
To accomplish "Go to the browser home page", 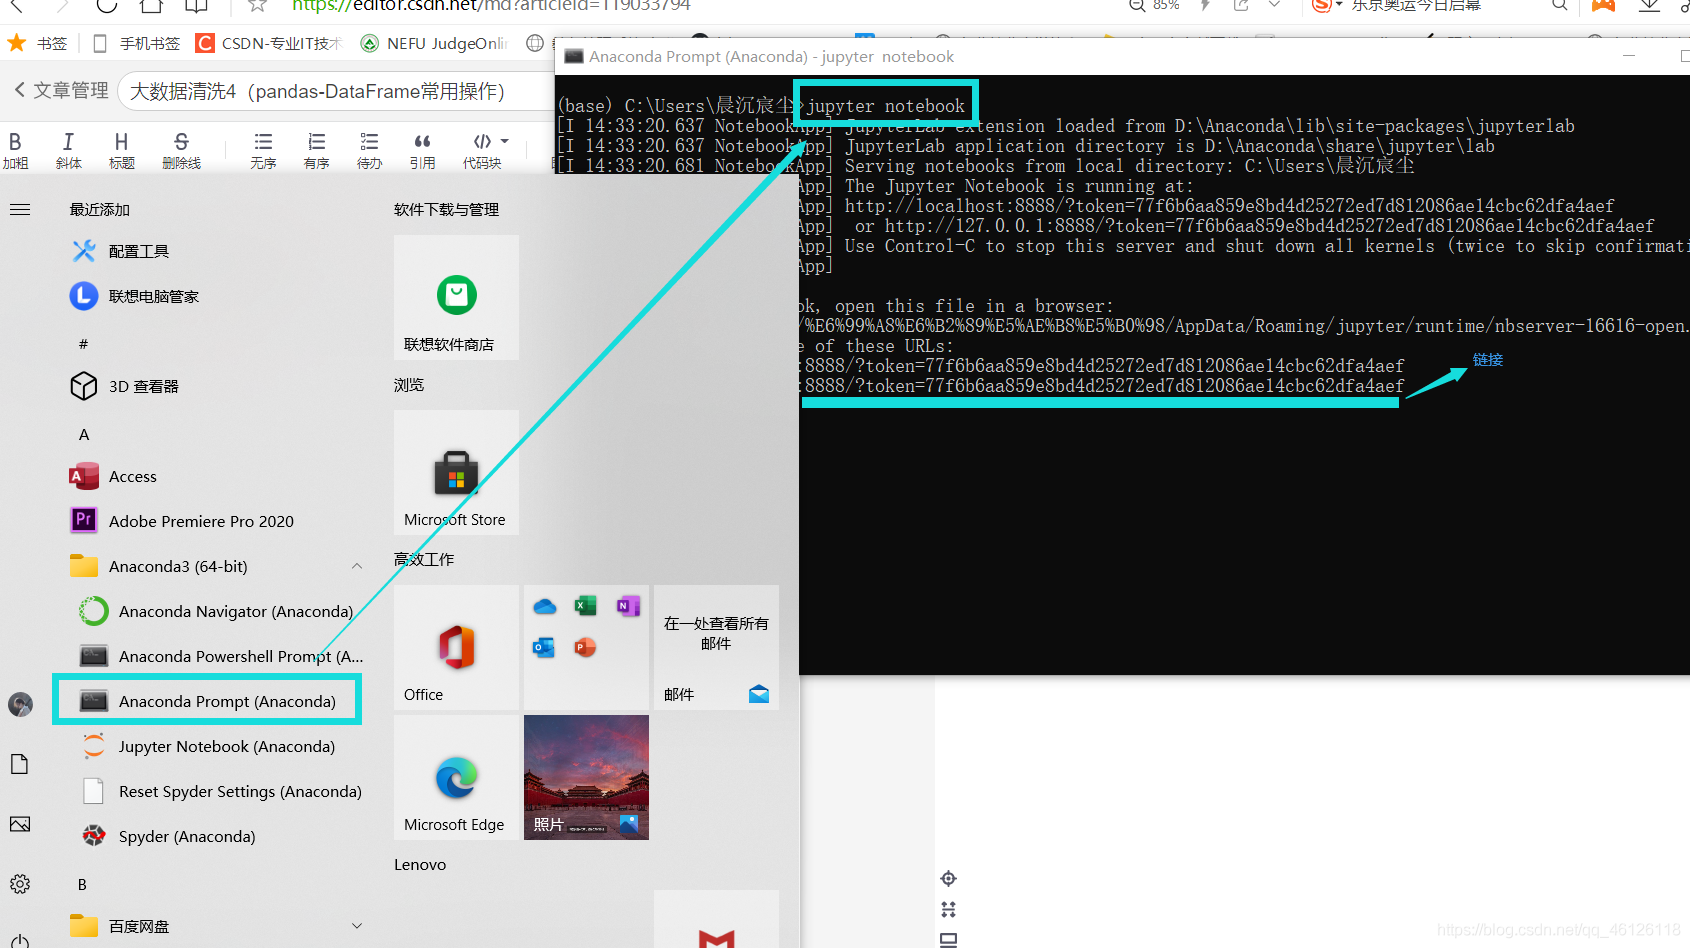I will click(151, 5).
